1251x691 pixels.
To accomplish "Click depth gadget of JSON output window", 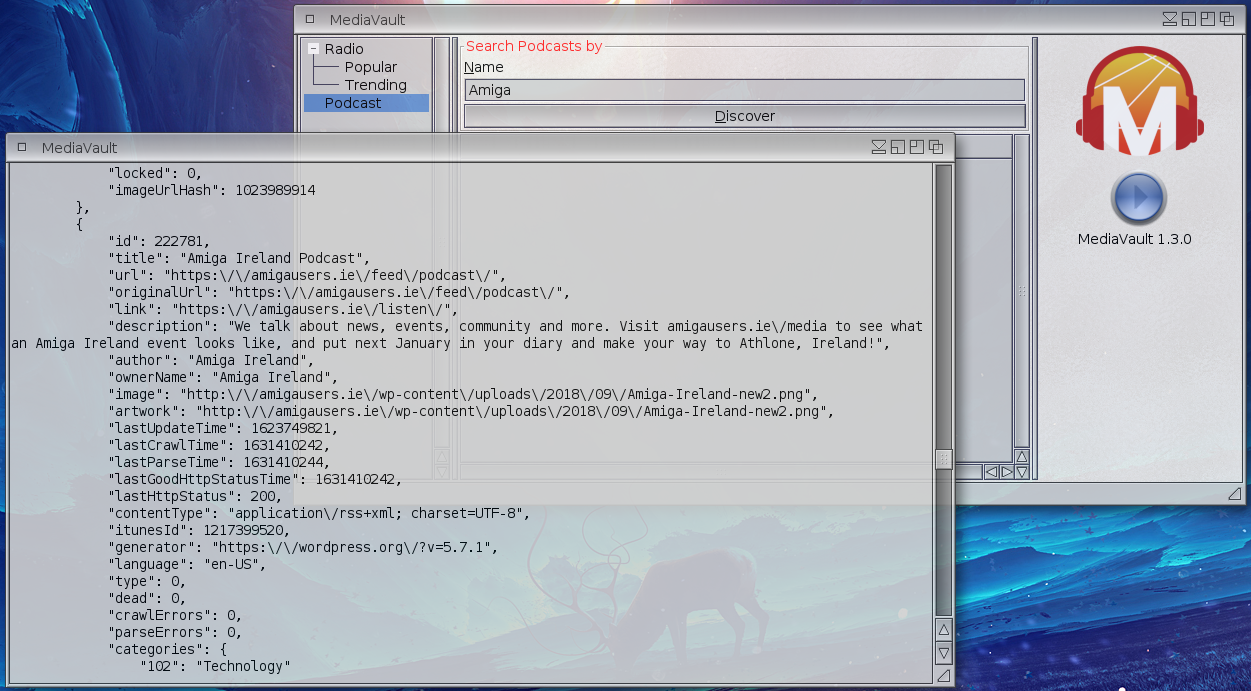I will click(x=936, y=147).
